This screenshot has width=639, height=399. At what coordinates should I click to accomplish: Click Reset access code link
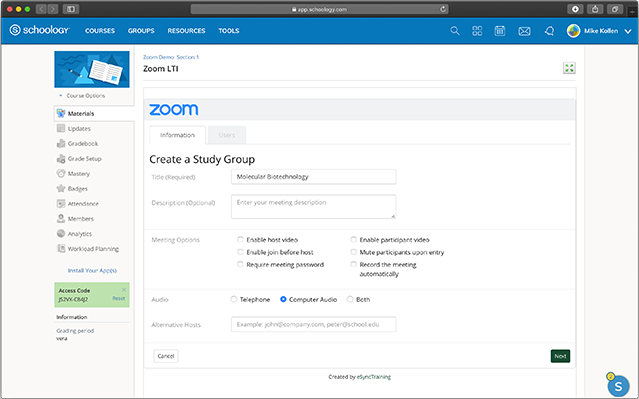coord(119,298)
